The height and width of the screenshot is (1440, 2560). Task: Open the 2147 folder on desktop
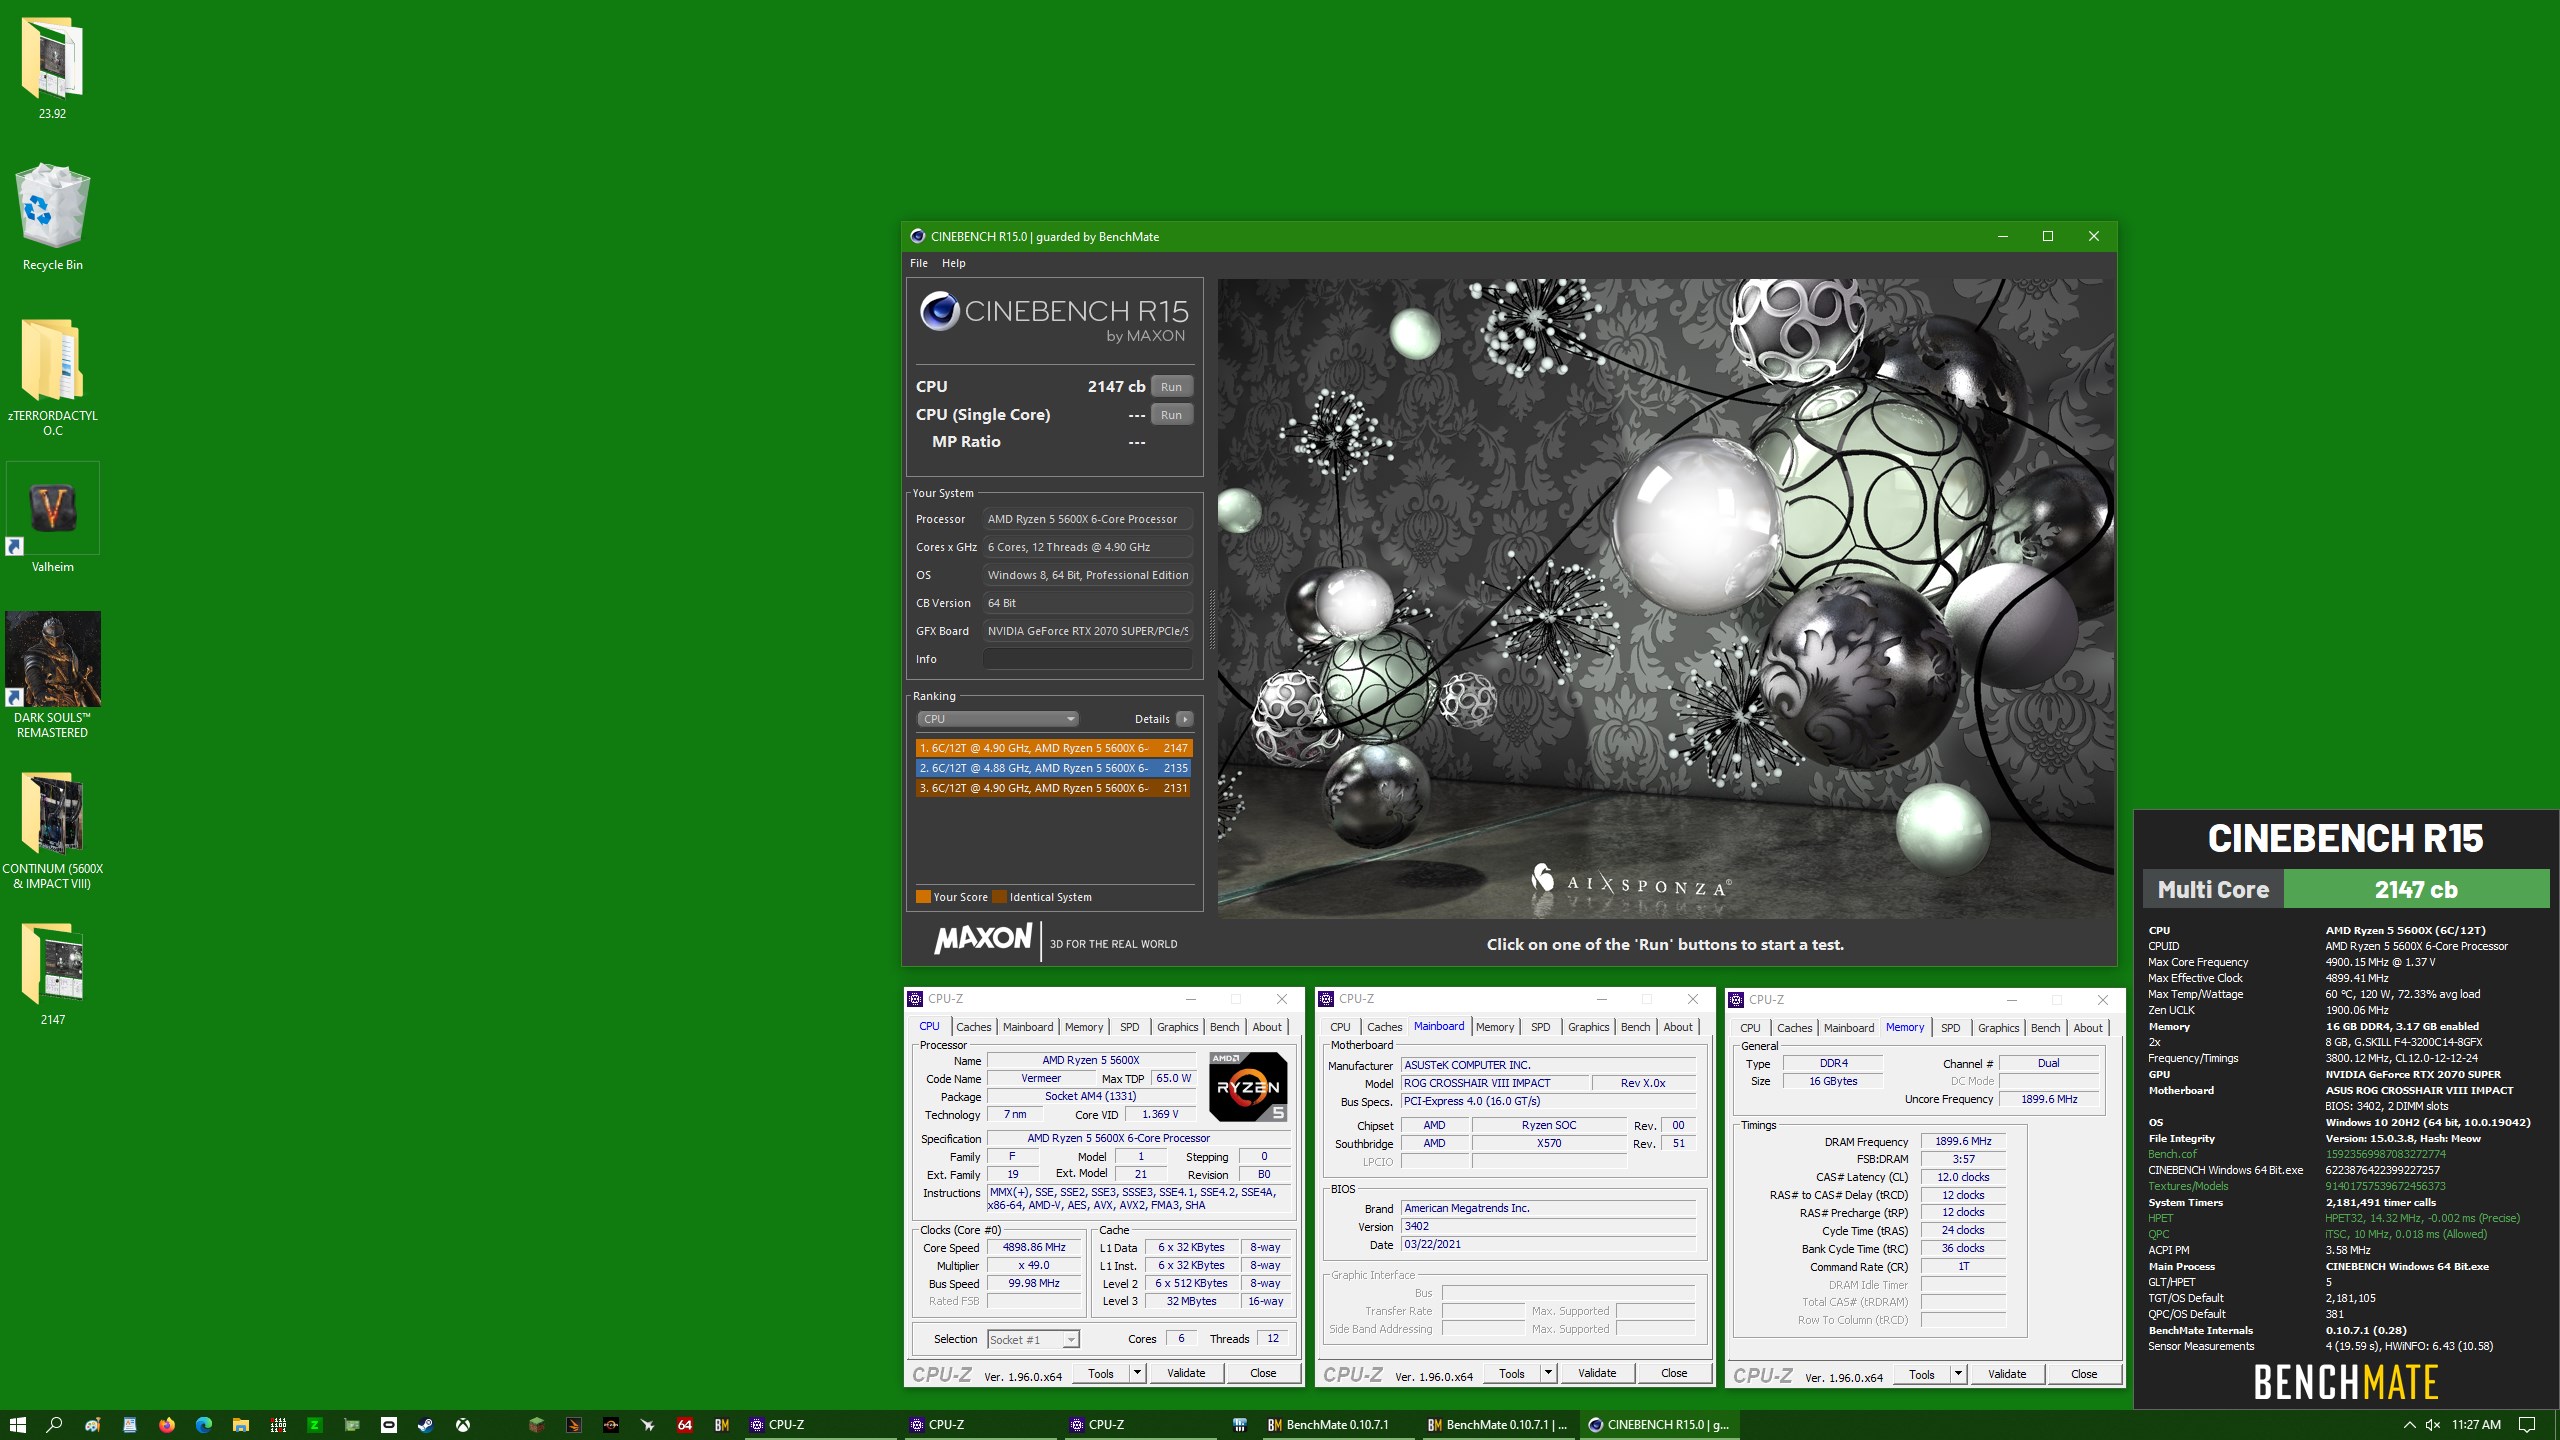point(52,975)
